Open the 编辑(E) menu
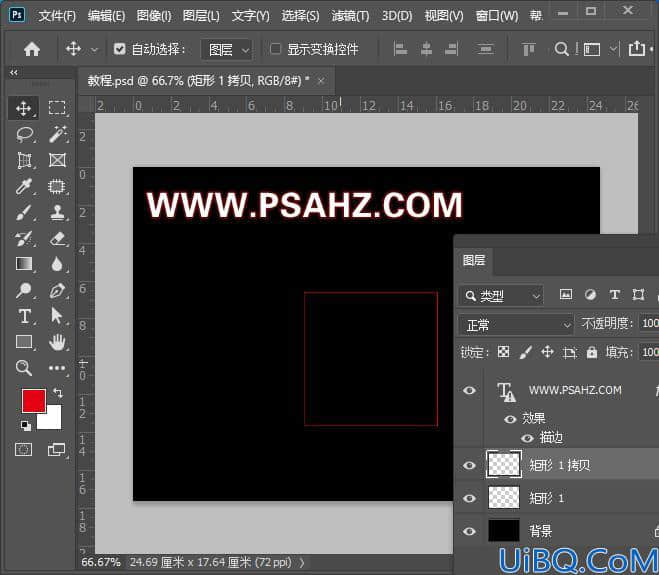This screenshot has height=575, width=659. (106, 16)
